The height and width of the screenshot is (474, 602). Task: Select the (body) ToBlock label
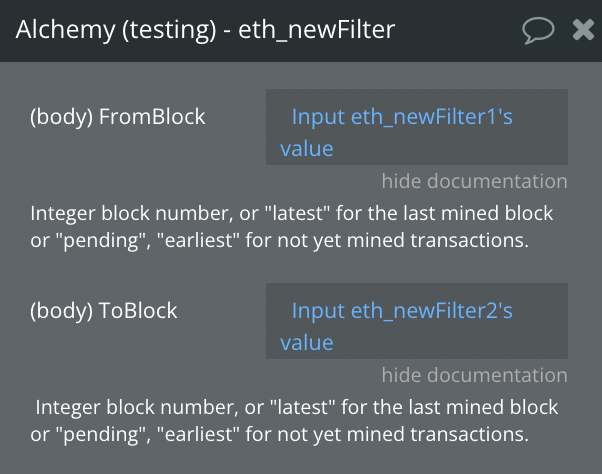(104, 311)
